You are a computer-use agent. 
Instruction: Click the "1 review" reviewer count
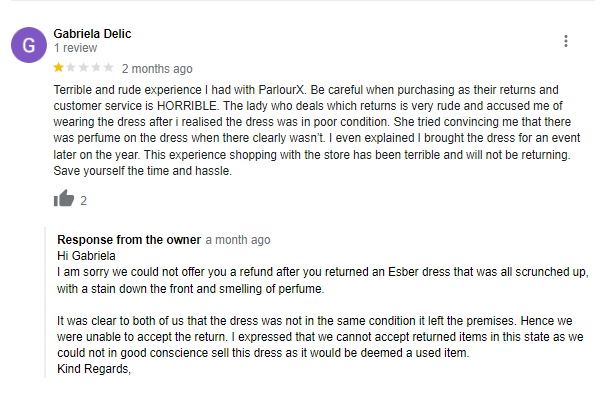pyautogui.click(x=75, y=48)
